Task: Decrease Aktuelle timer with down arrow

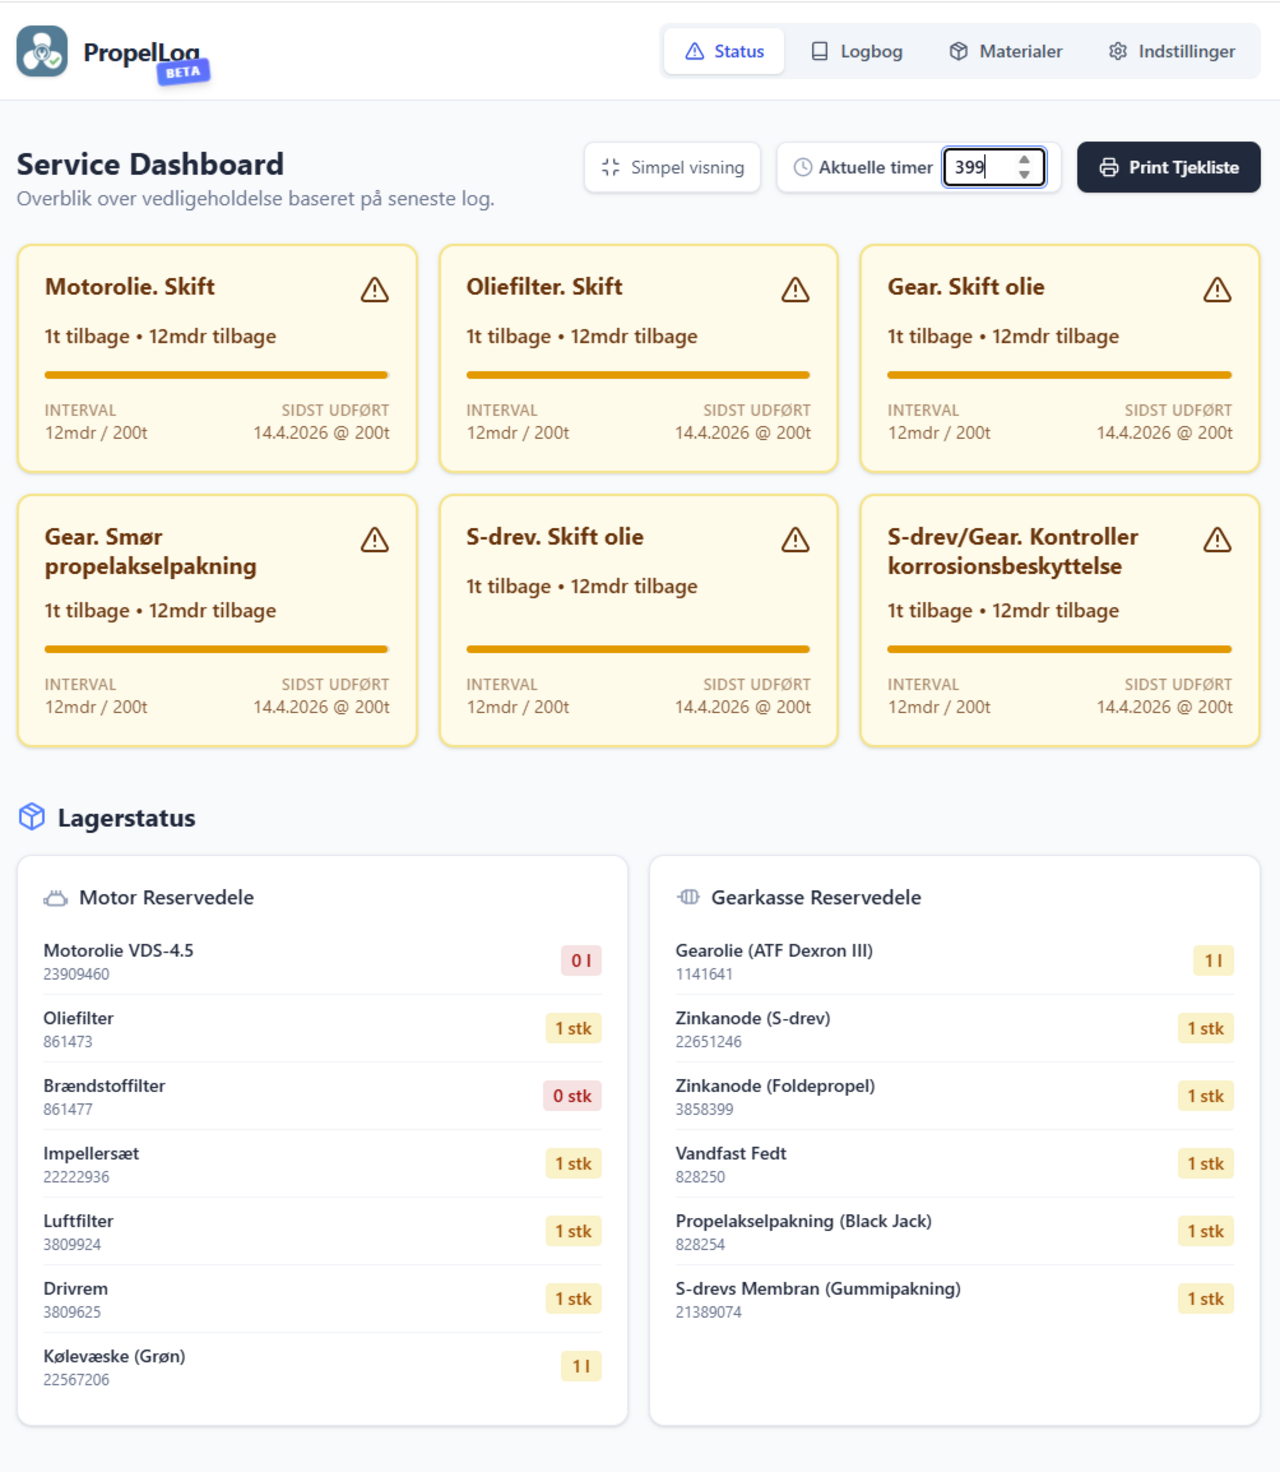Action: tap(1024, 175)
